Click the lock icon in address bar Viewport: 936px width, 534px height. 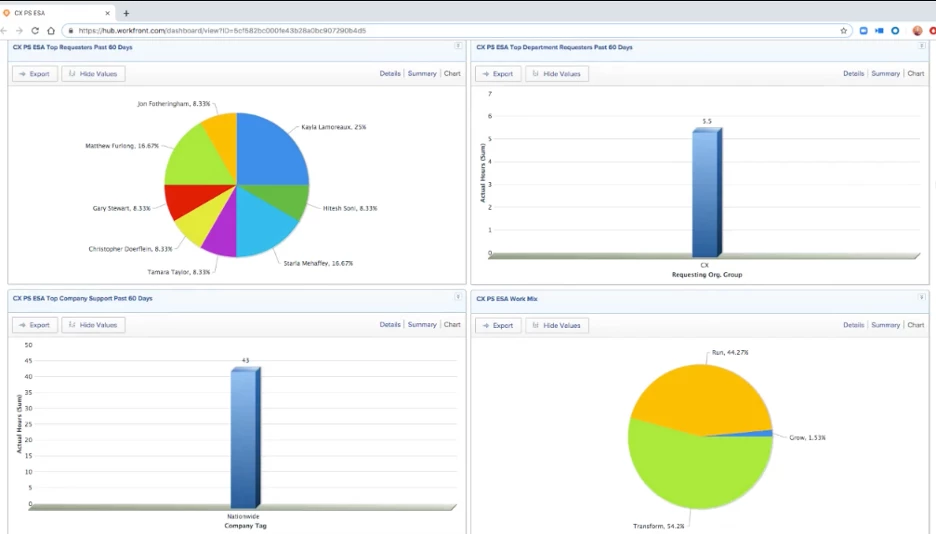(70, 30)
